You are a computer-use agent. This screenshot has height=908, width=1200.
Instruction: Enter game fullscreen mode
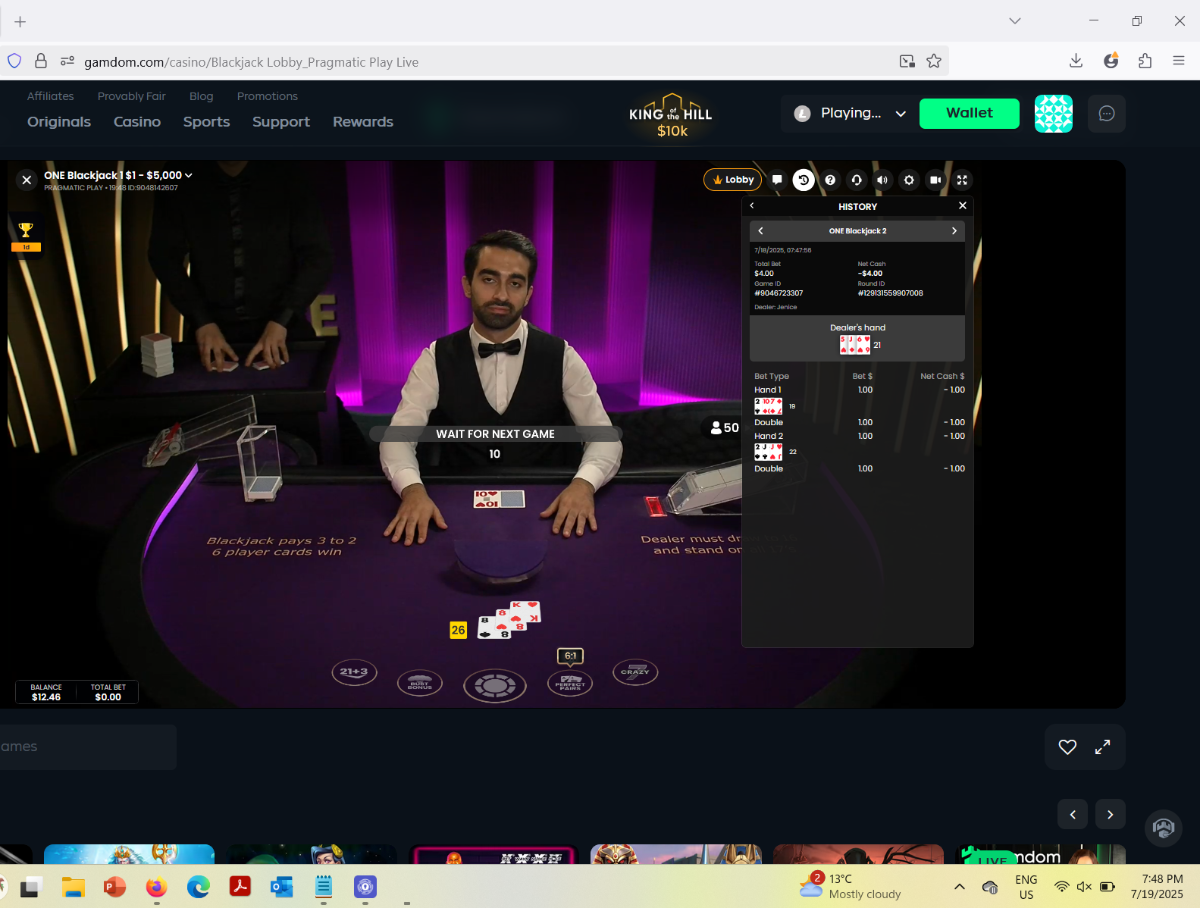[x=962, y=180]
